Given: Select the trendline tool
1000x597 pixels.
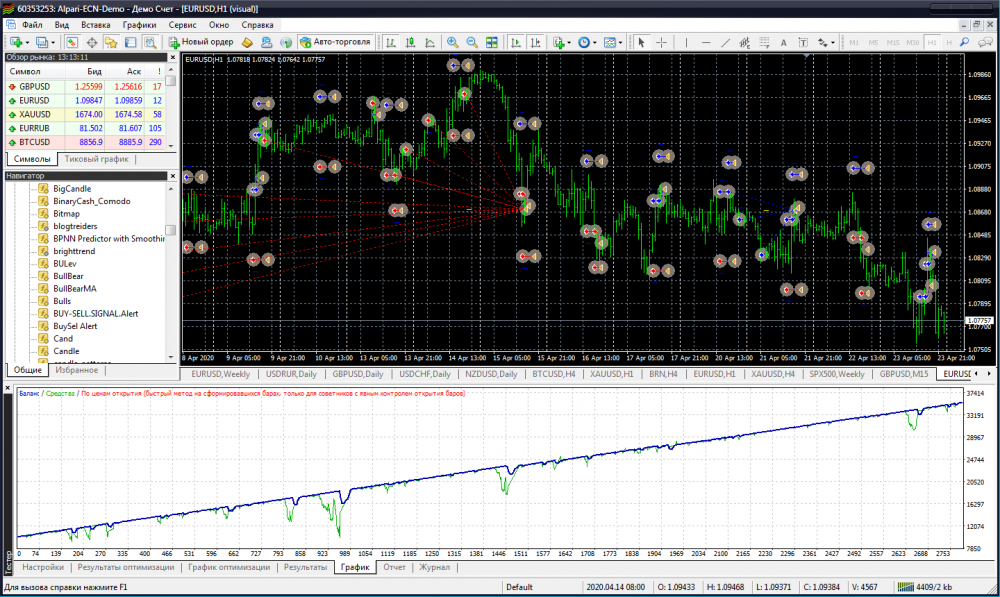Looking at the screenshot, I should pyautogui.click(x=725, y=42).
